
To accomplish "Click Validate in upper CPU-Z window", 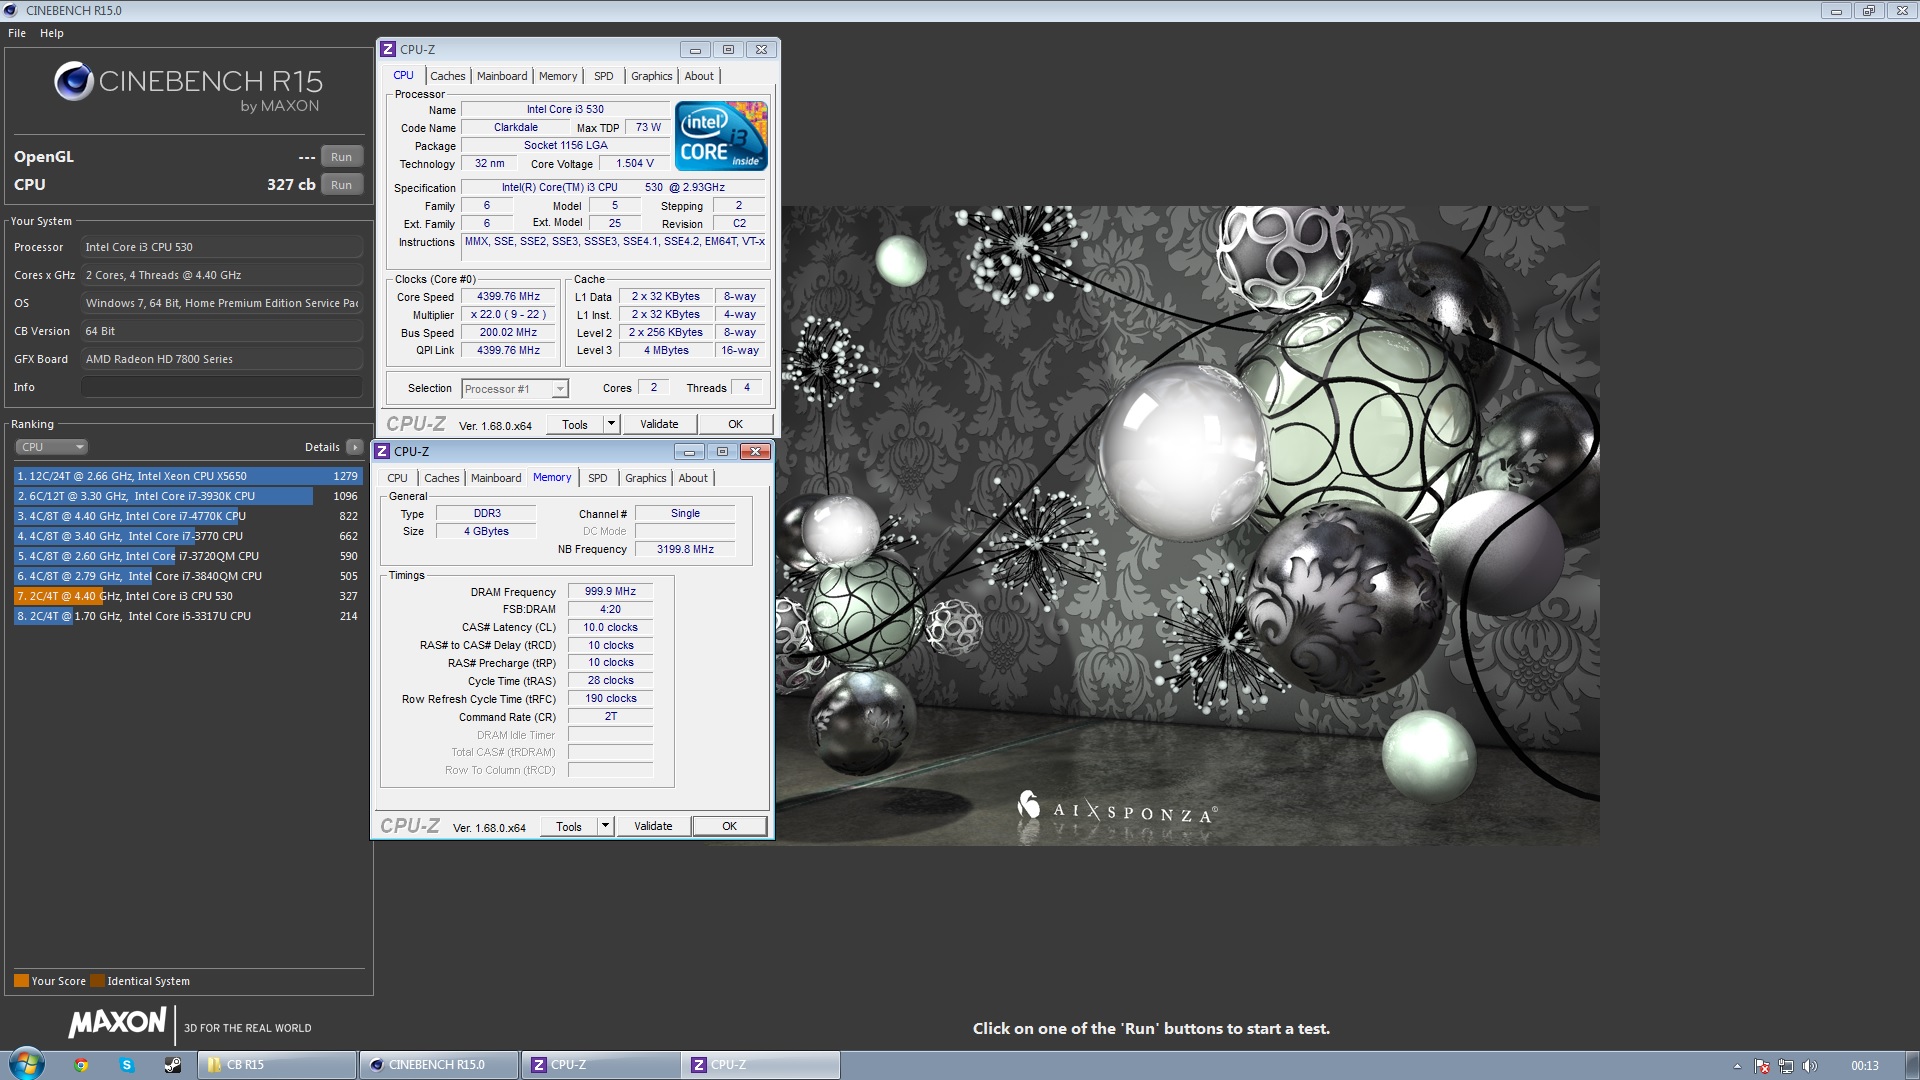I will (659, 424).
